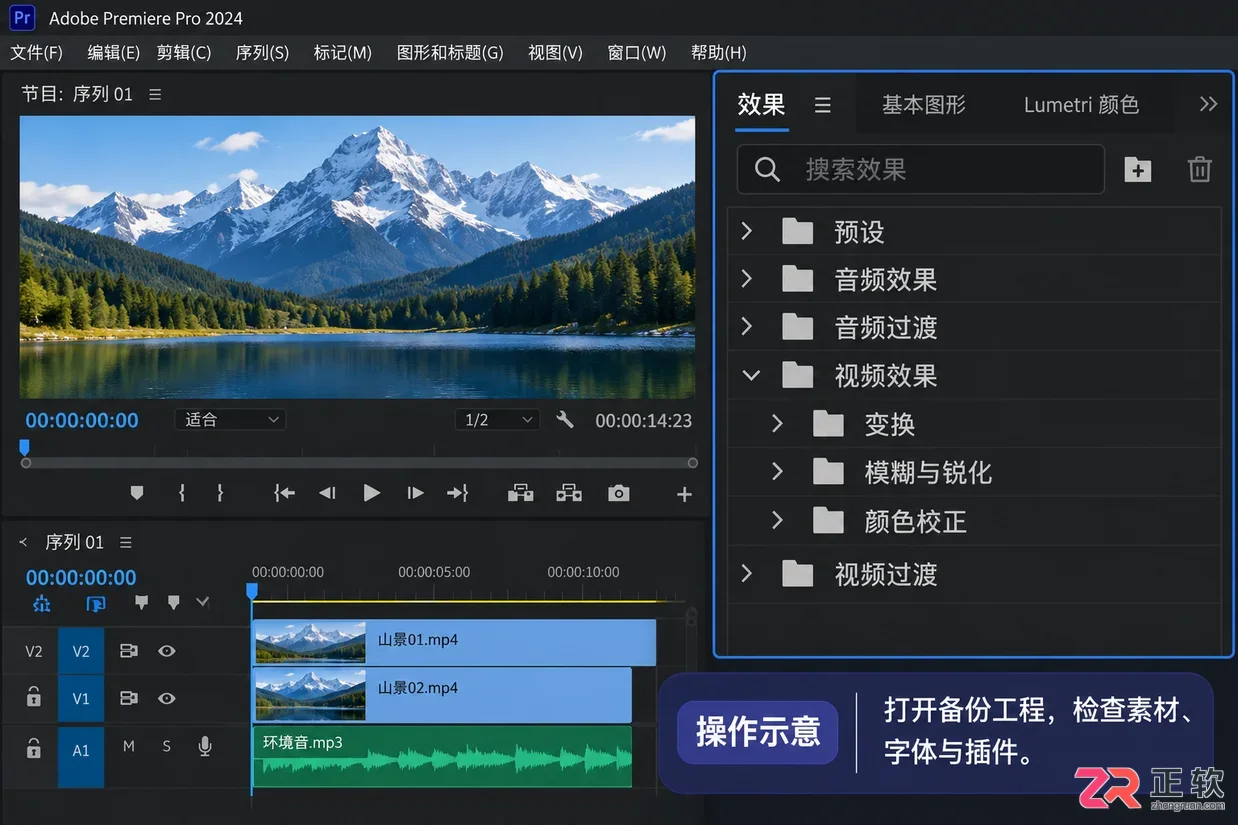Open the 适合 zoom level dropdown
This screenshot has width=1238, height=825.
tap(231, 420)
